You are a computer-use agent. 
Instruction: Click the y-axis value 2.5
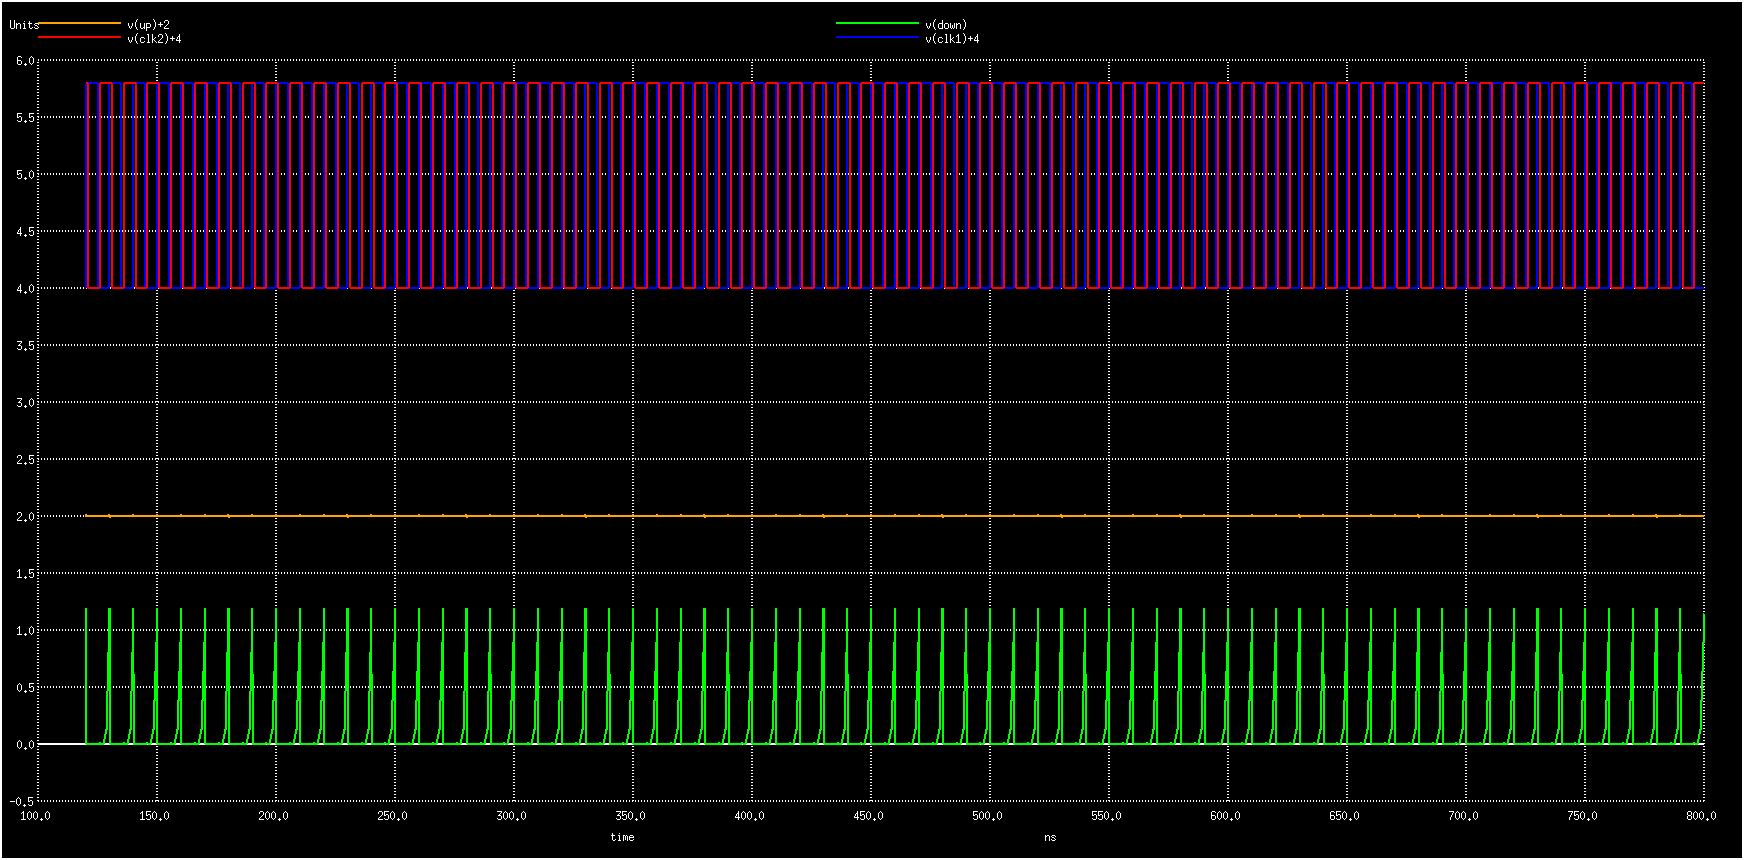pos(25,459)
